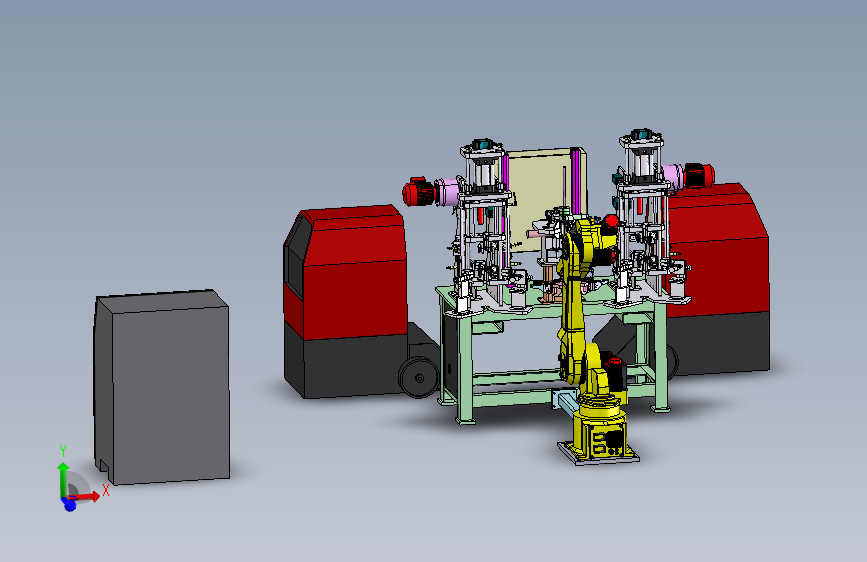Select the red motor on right press
Screen dimensions: 867x562
point(699,175)
